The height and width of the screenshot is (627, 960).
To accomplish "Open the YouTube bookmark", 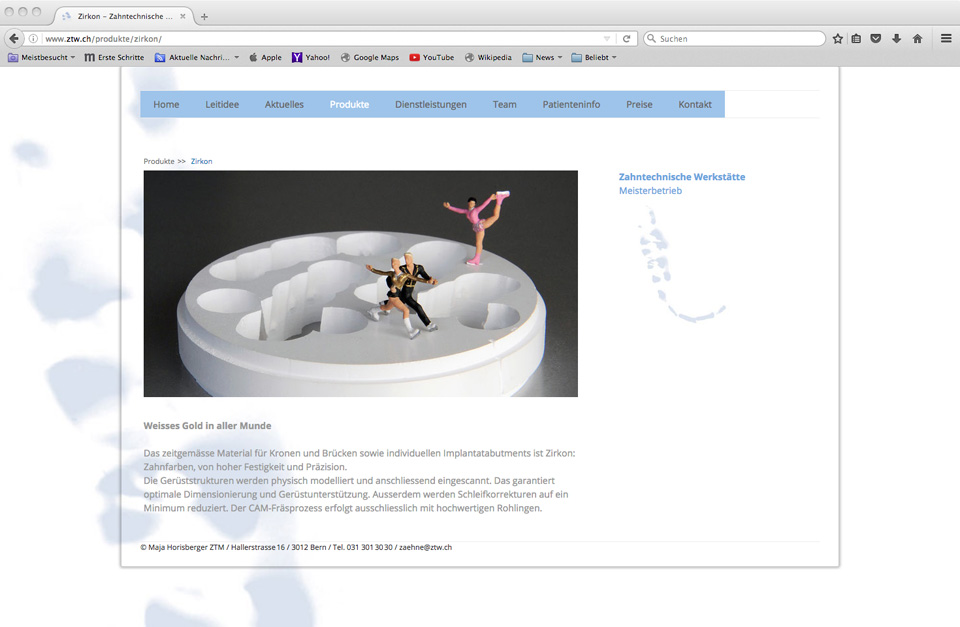I will 432,58.
